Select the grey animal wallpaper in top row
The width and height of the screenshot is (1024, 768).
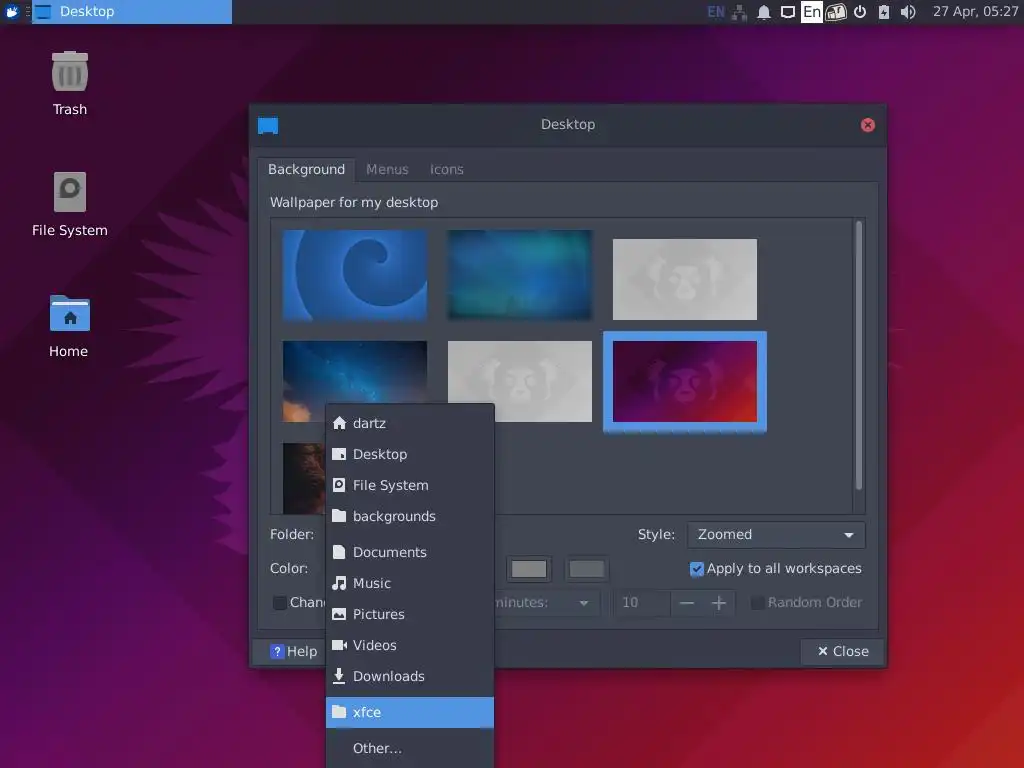pos(684,280)
